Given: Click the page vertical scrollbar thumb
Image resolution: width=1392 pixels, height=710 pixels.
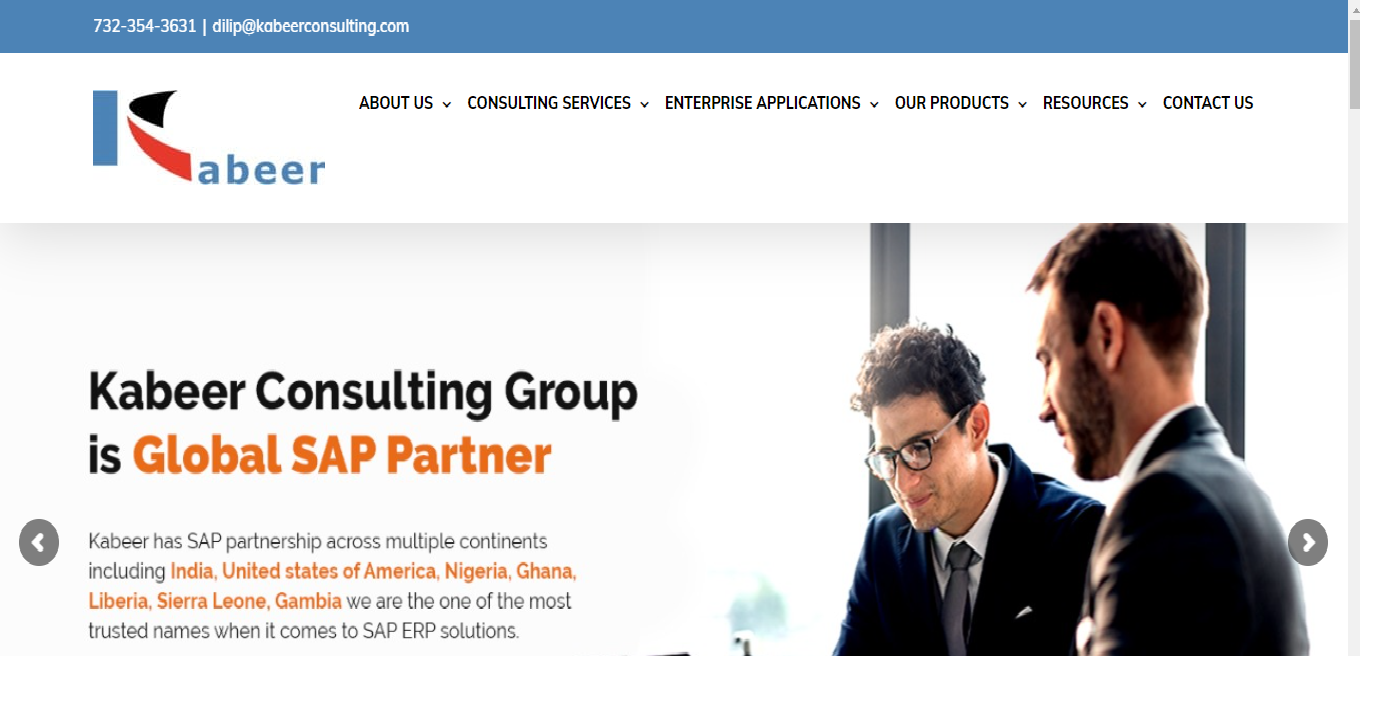Looking at the screenshot, I should coord(1355,64).
